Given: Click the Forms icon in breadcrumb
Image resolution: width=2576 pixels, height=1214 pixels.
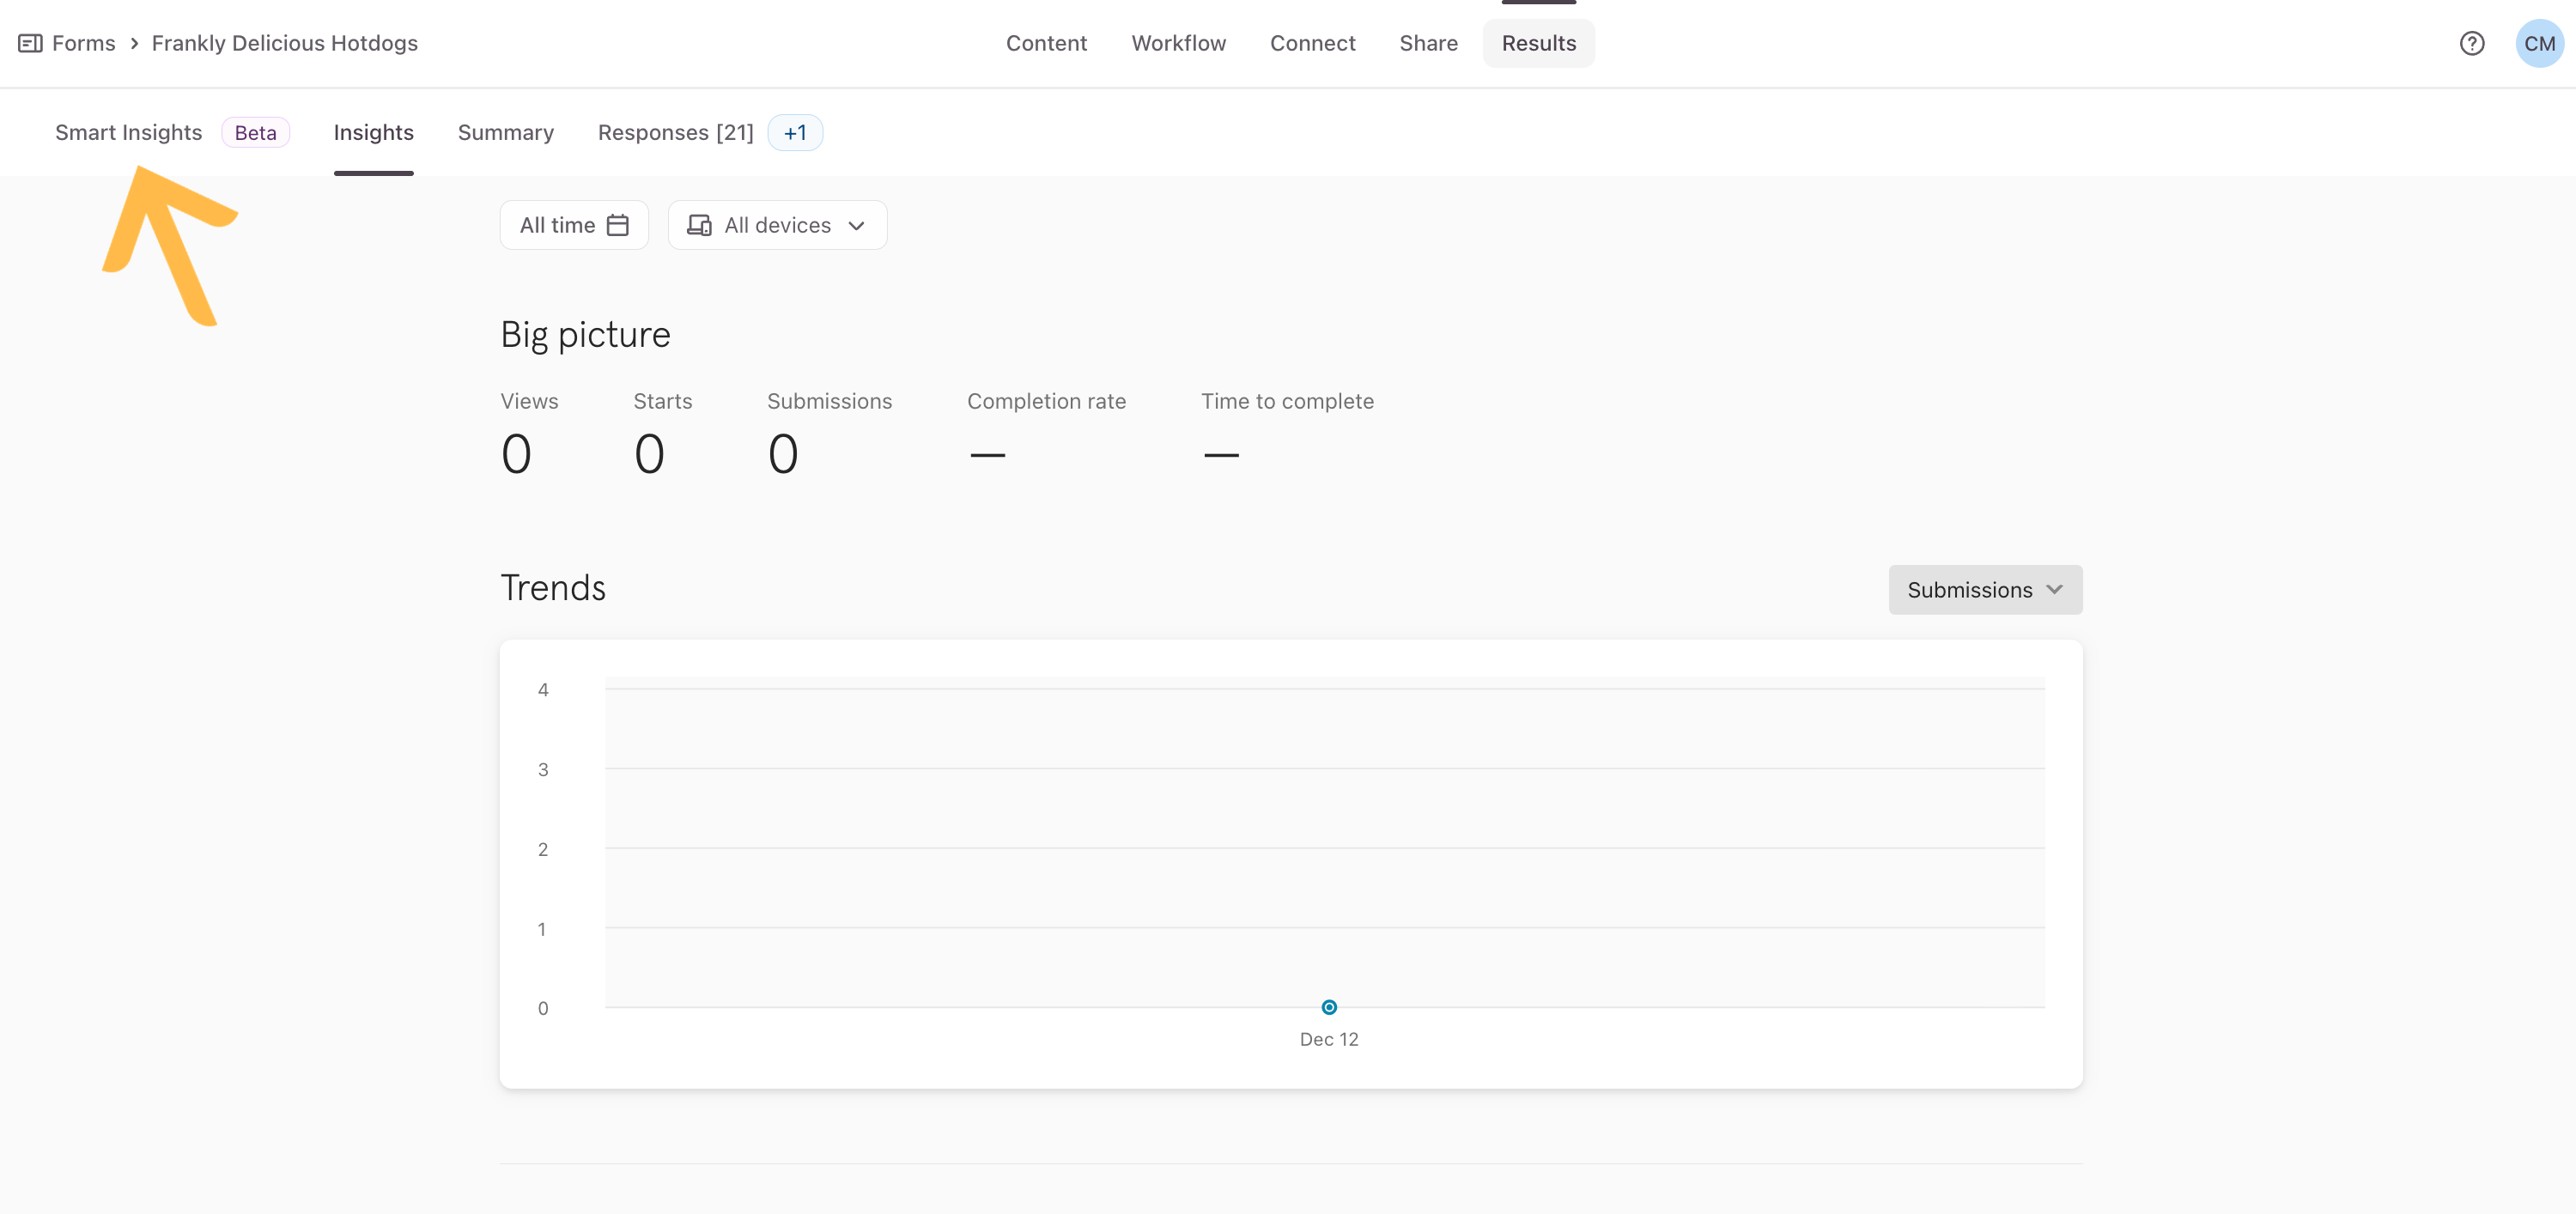Looking at the screenshot, I should [30, 43].
